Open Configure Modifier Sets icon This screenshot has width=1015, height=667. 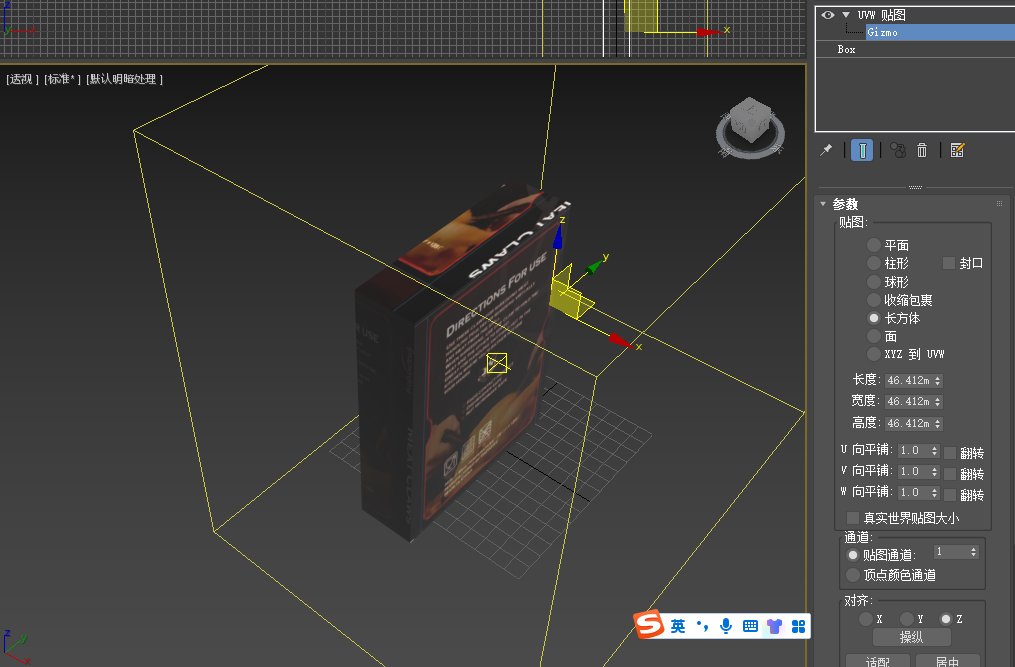tap(957, 150)
